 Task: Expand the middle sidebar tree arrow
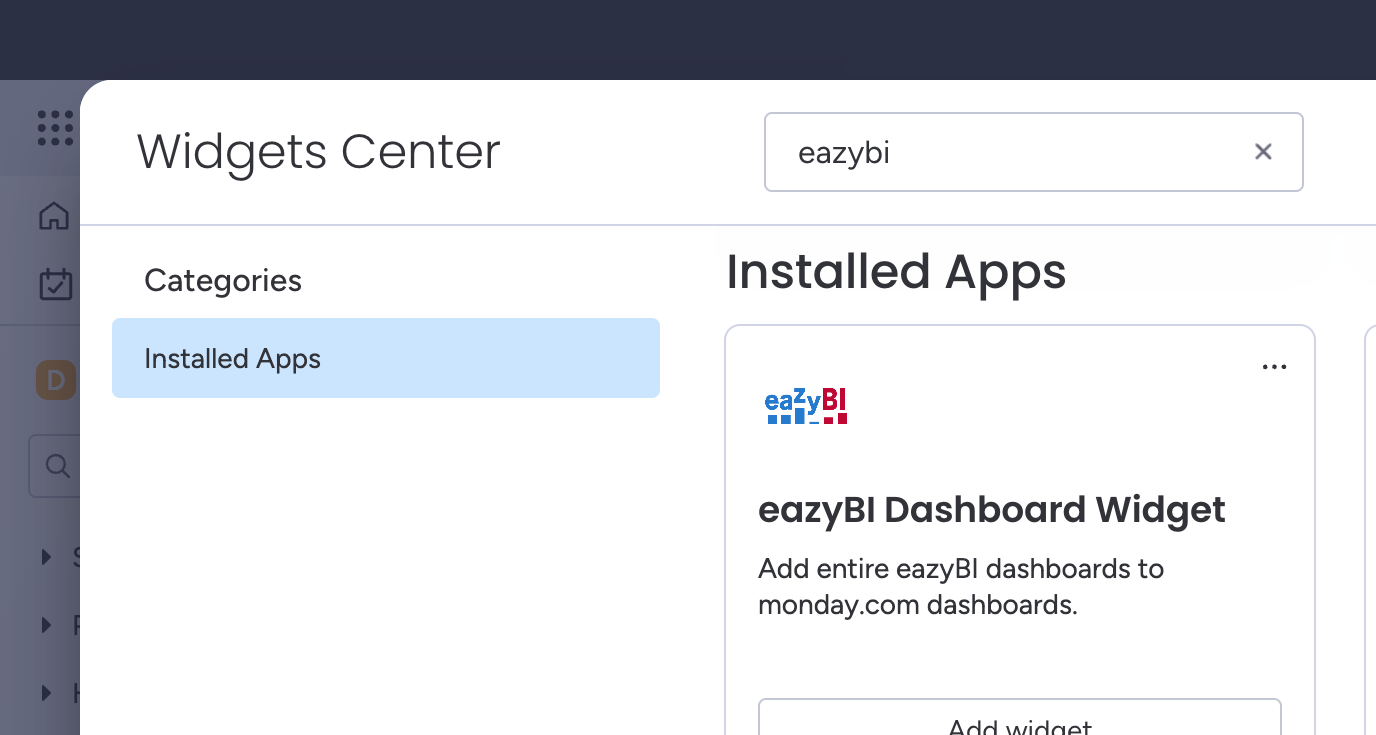coord(46,625)
